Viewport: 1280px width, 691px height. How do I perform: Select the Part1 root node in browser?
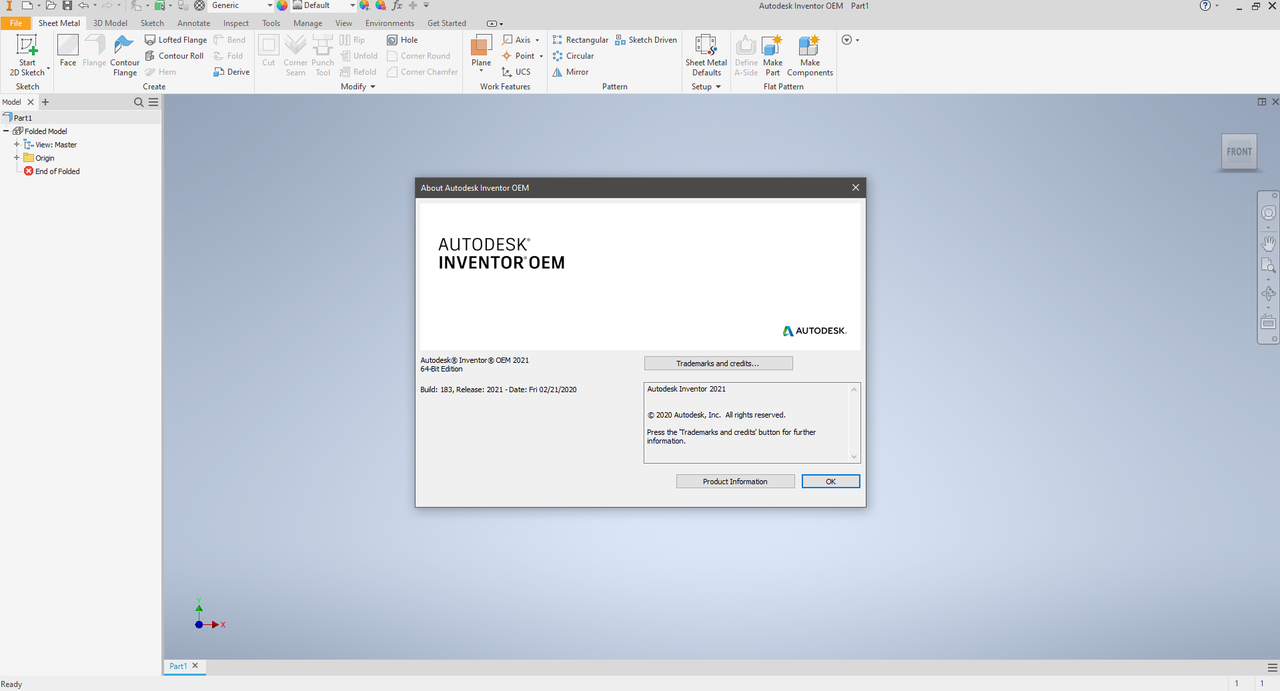[17, 118]
